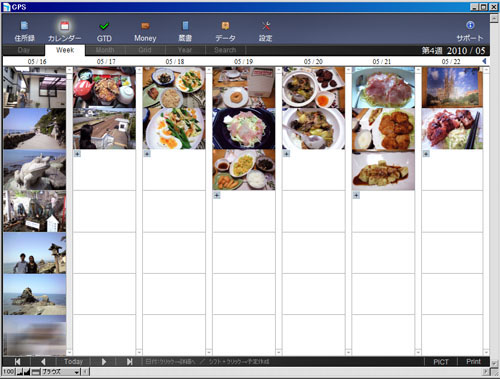This screenshot has width=500, height=379.
Task: Jump to Today in the navigation bar
Action: [x=73, y=362]
